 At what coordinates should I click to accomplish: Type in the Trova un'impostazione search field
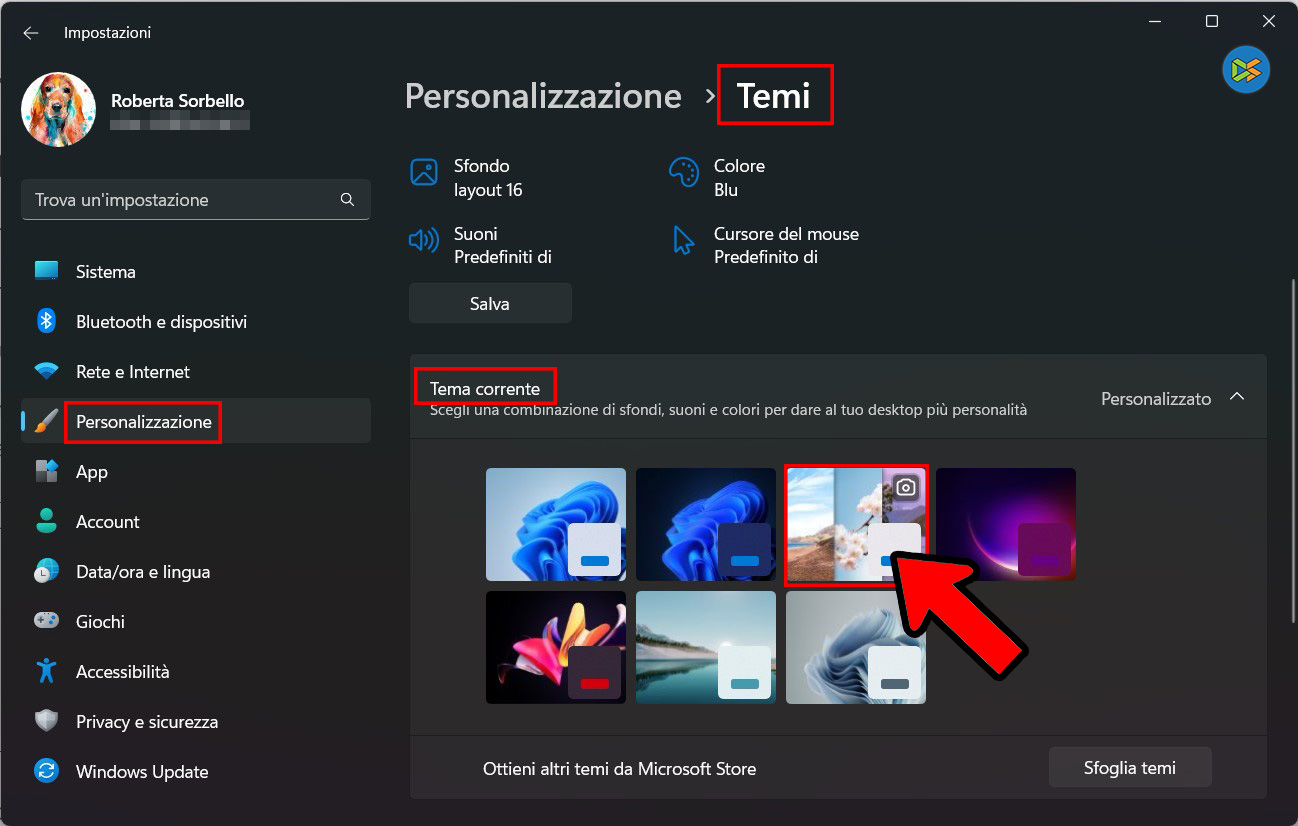(180, 200)
